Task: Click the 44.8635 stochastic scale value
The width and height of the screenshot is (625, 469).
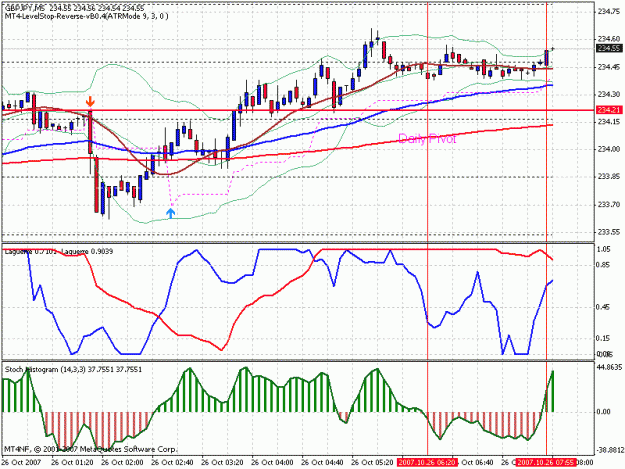Action: coord(610,367)
